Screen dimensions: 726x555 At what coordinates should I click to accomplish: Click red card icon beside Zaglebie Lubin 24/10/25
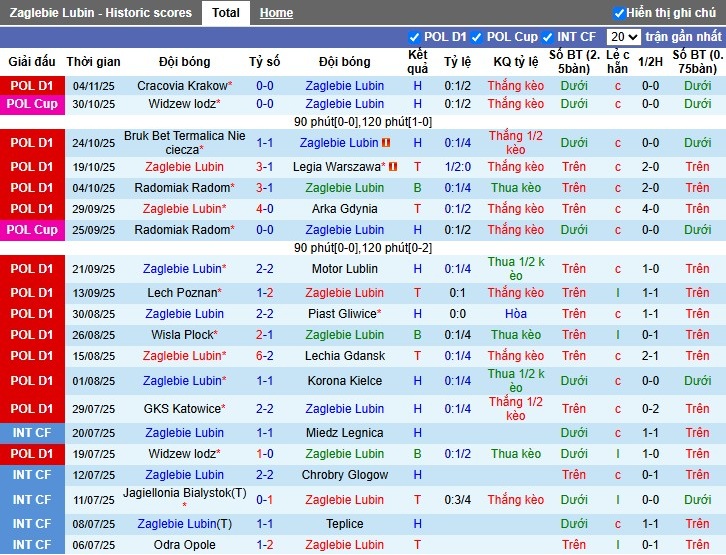(x=386, y=143)
